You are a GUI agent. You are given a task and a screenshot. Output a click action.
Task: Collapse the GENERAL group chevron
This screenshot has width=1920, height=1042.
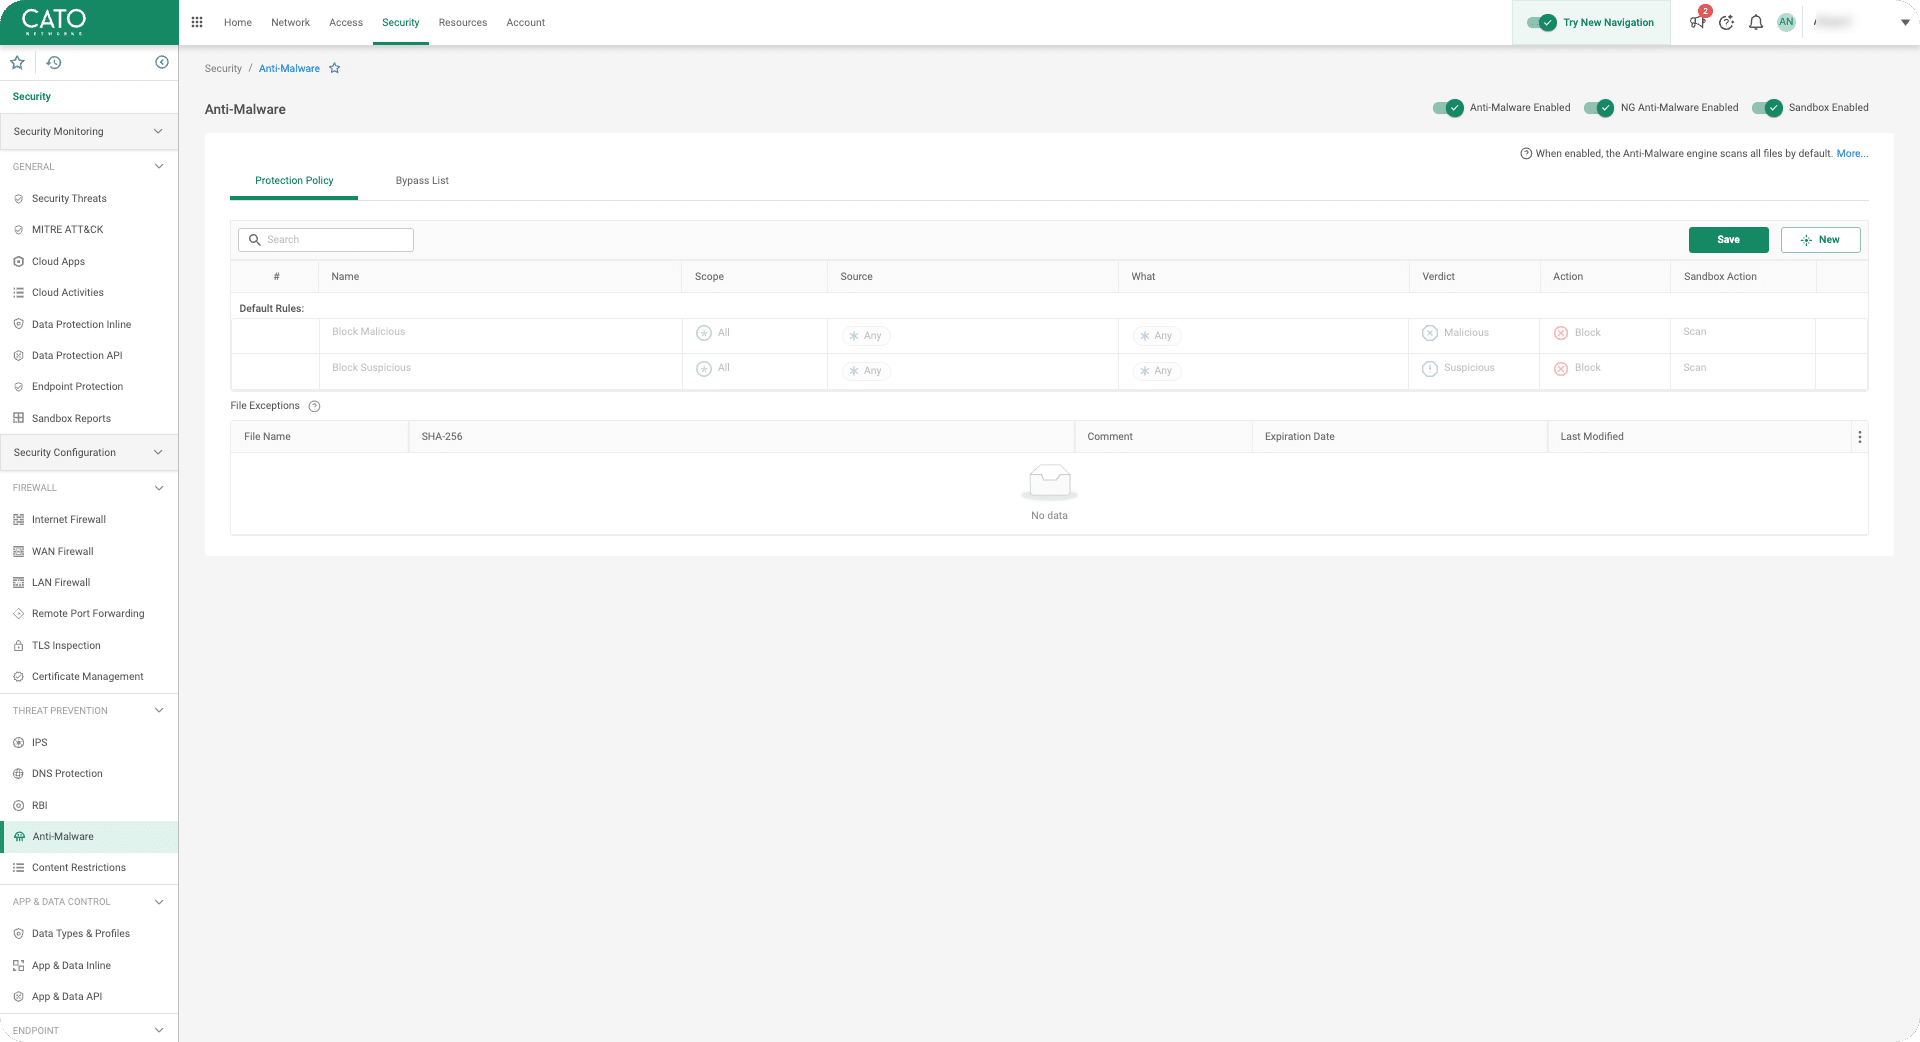[x=159, y=166]
